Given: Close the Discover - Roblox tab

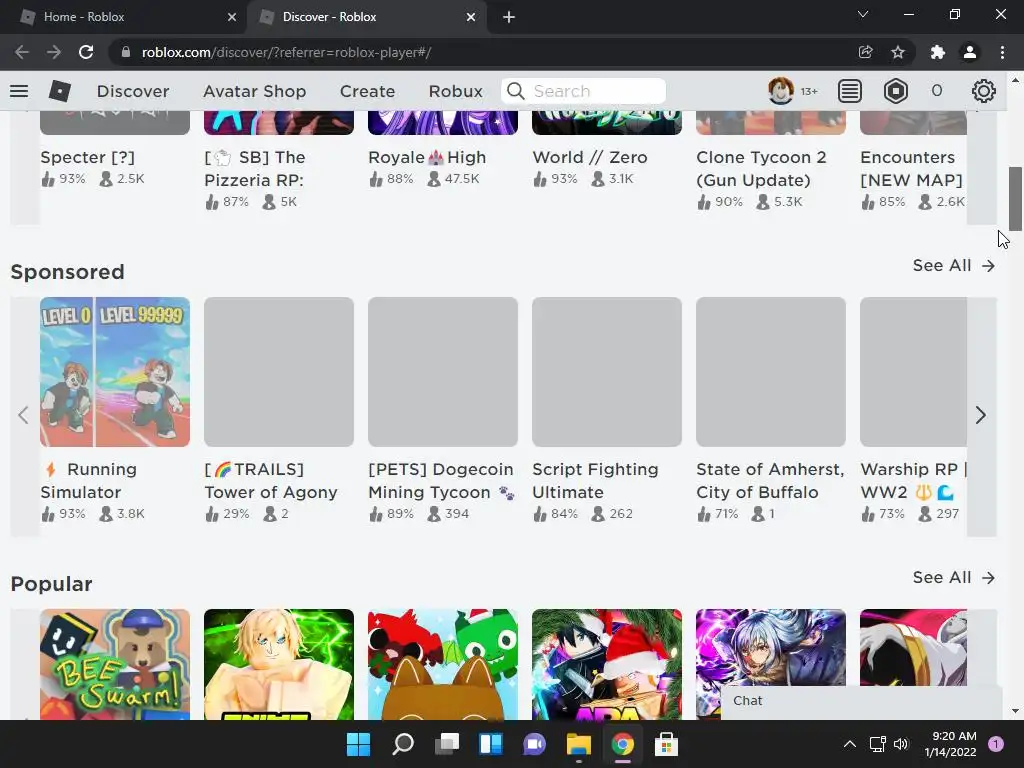Looking at the screenshot, I should click(471, 17).
